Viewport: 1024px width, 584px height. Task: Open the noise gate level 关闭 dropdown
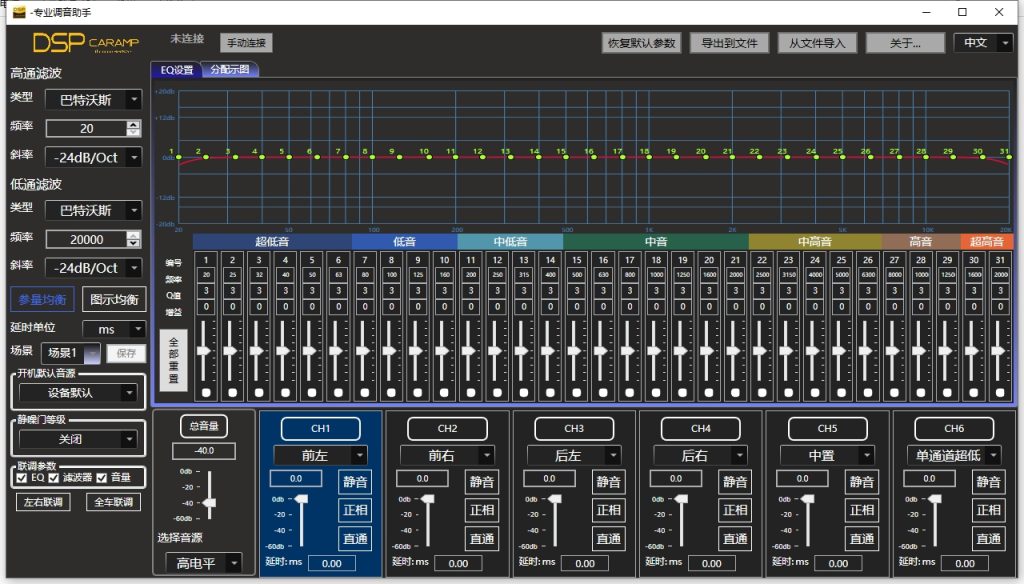click(78, 439)
